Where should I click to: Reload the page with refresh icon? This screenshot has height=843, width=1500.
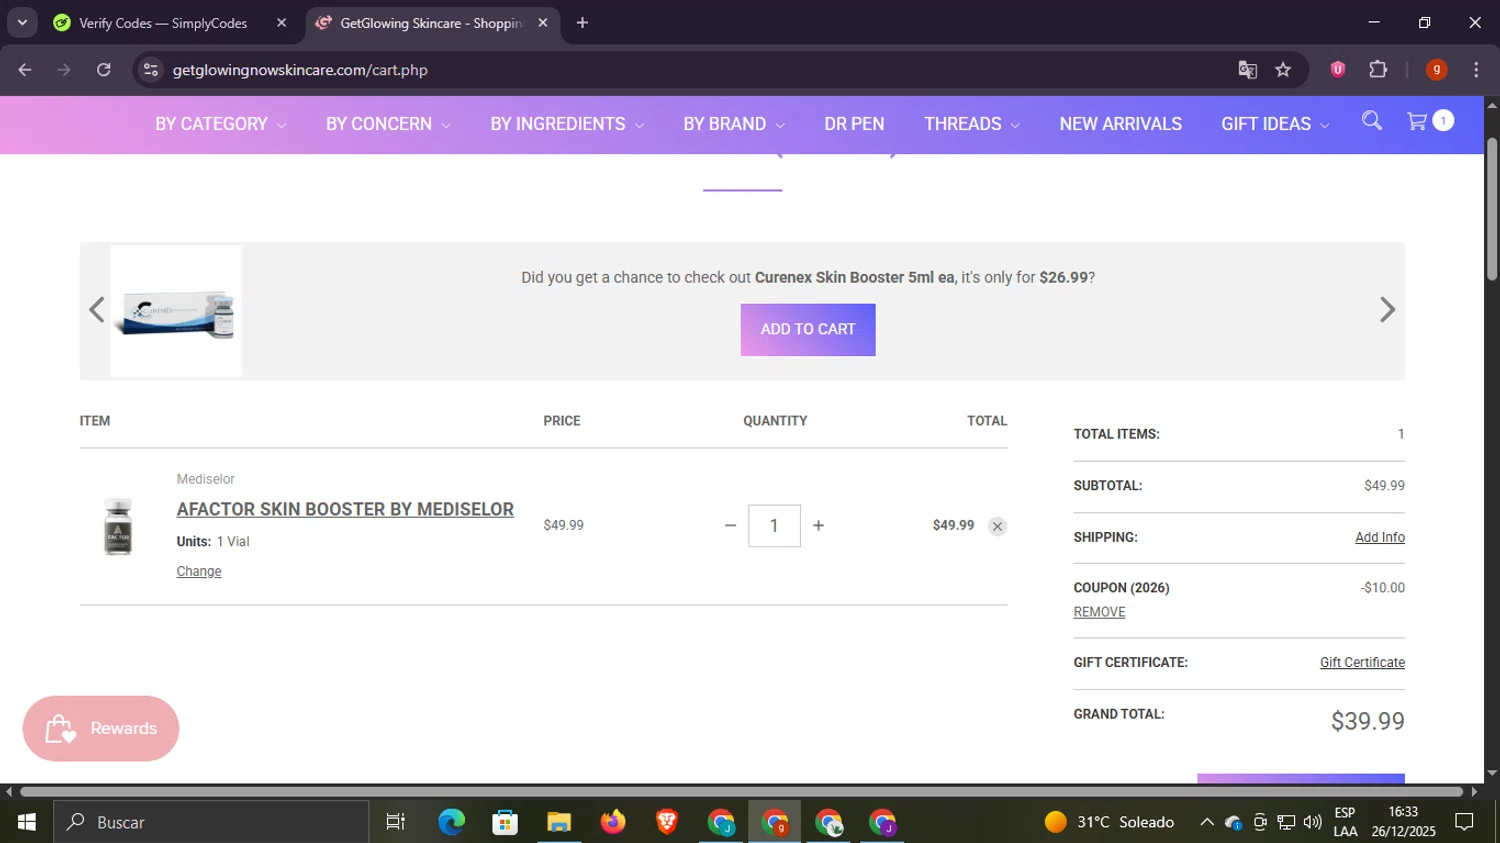coord(104,70)
